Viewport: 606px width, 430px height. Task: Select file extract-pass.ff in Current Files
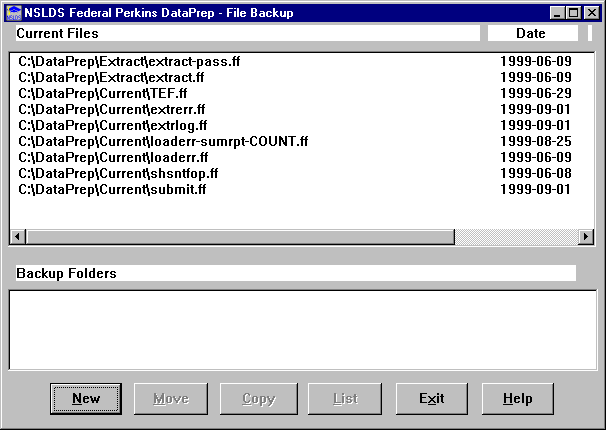301,61
